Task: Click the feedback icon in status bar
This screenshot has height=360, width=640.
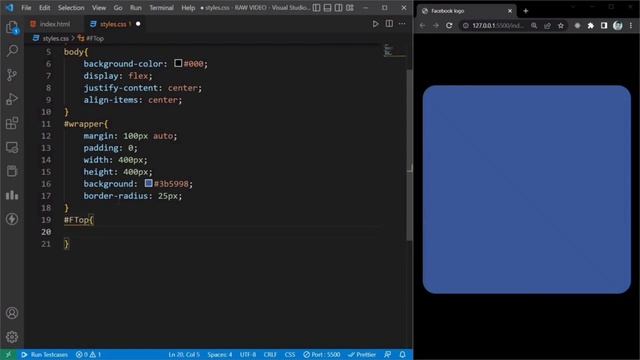Action: click(388, 354)
